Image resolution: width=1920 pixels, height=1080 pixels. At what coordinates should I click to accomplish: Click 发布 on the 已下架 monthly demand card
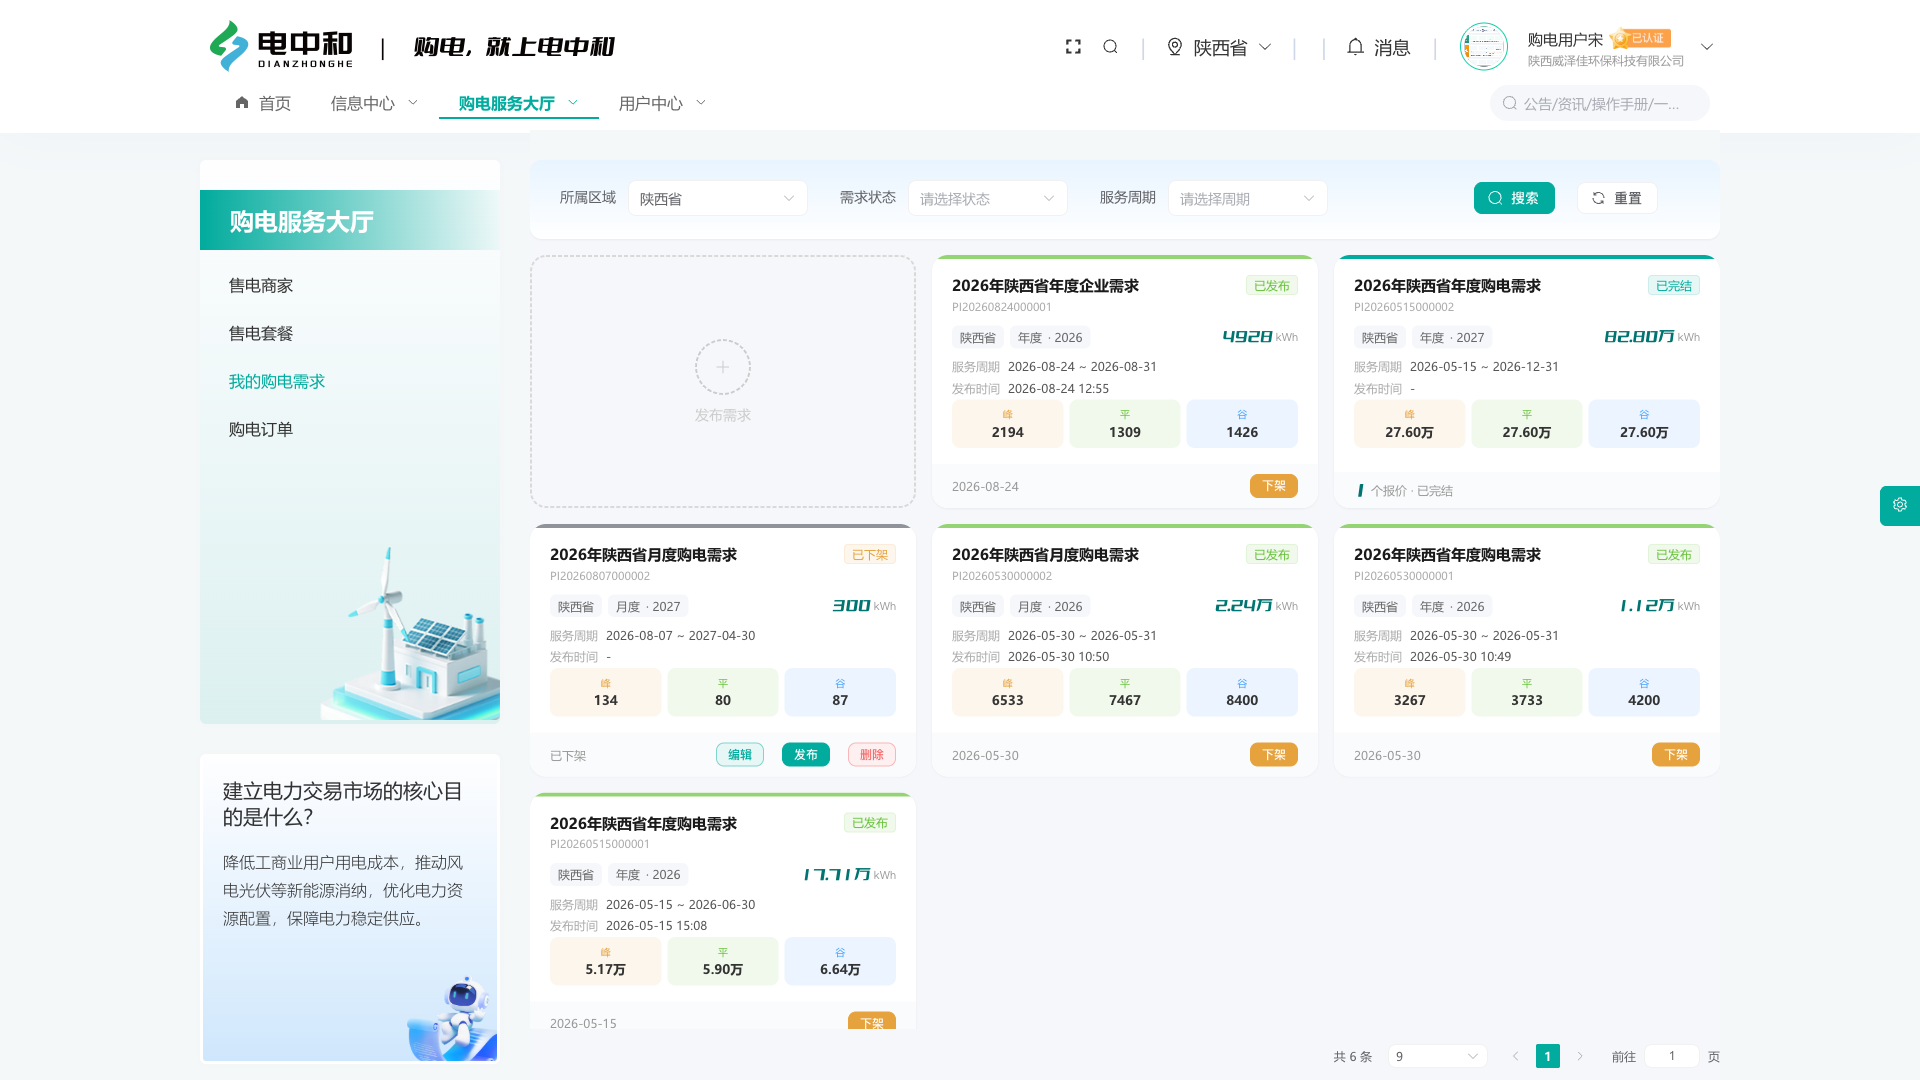806,755
